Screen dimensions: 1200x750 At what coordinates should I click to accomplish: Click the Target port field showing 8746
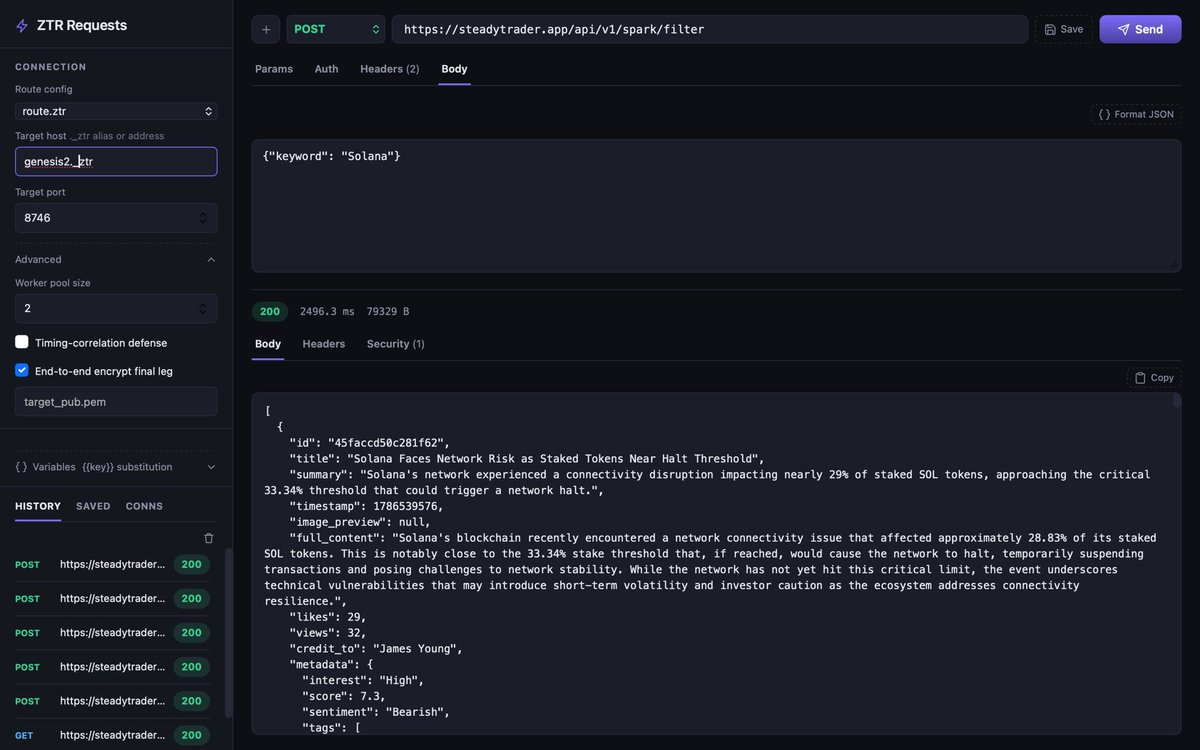(116, 218)
